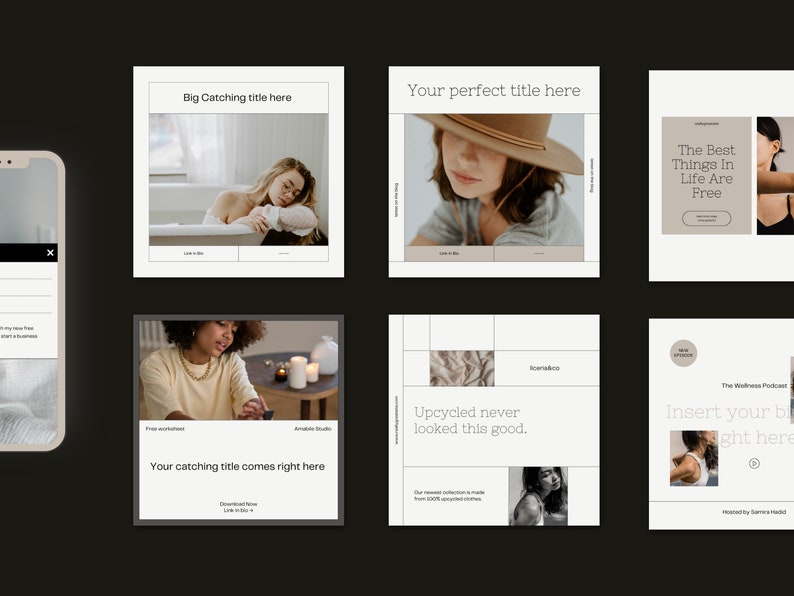Click the woman in black top photo
The width and height of the screenshot is (794, 596).
point(775,176)
